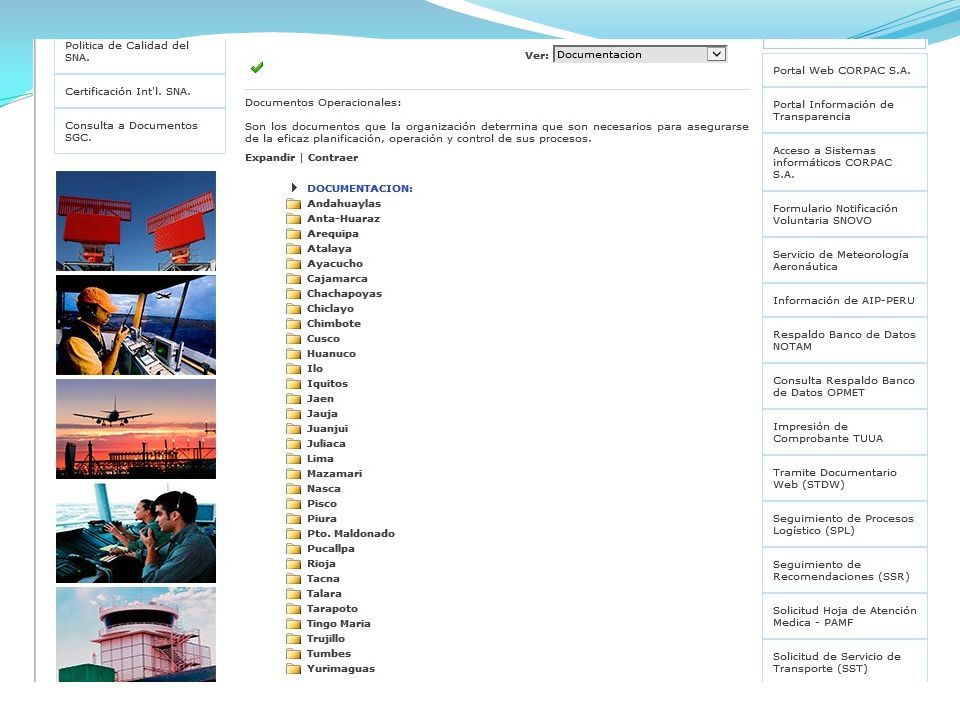Viewport: 960px width, 720px height.
Task: Open Servicio de Meteorología Aeronáutica
Action: coord(845,260)
